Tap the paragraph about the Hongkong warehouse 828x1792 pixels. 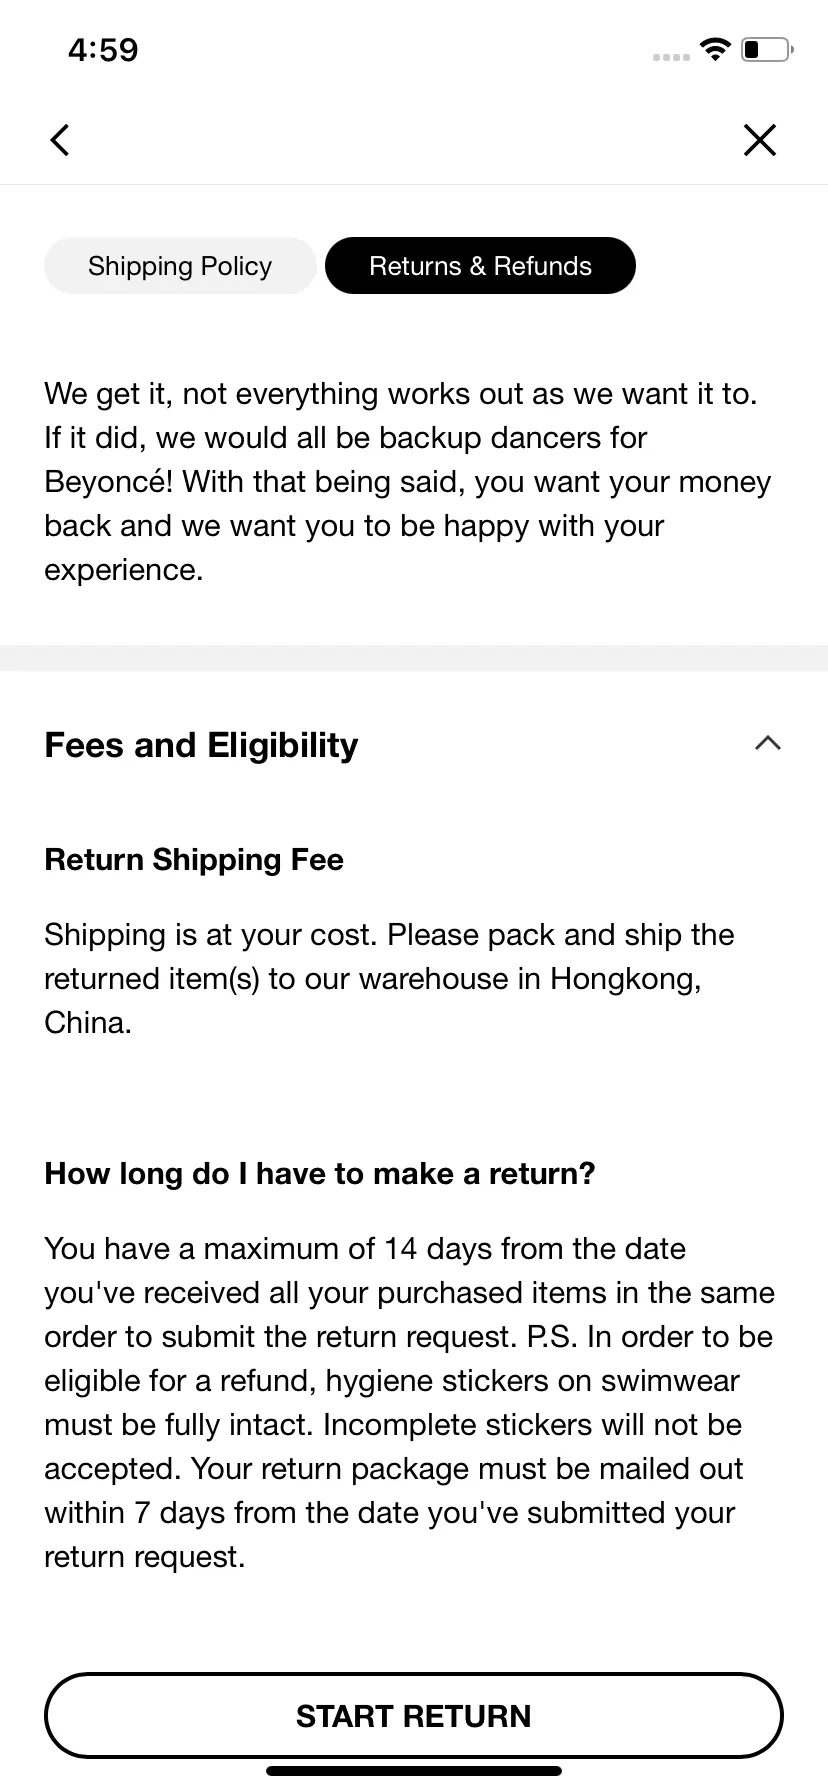(390, 979)
